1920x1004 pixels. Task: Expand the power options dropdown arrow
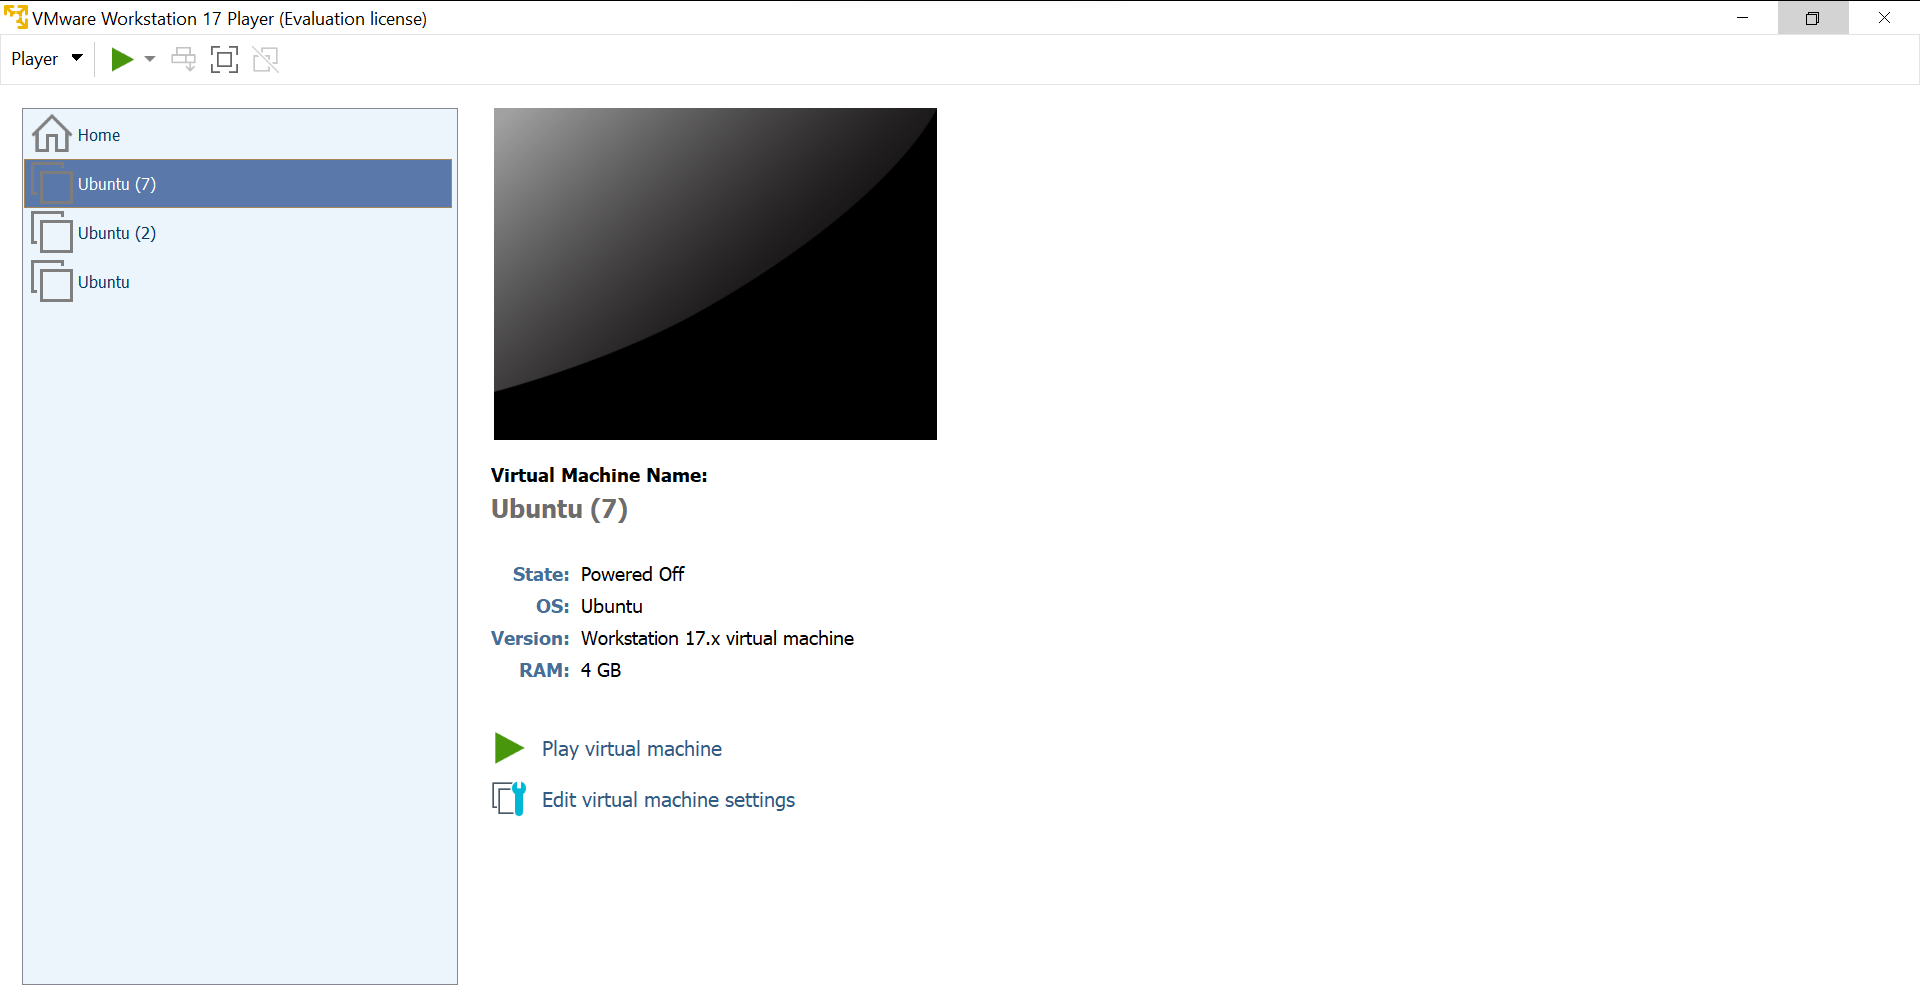pyautogui.click(x=150, y=59)
